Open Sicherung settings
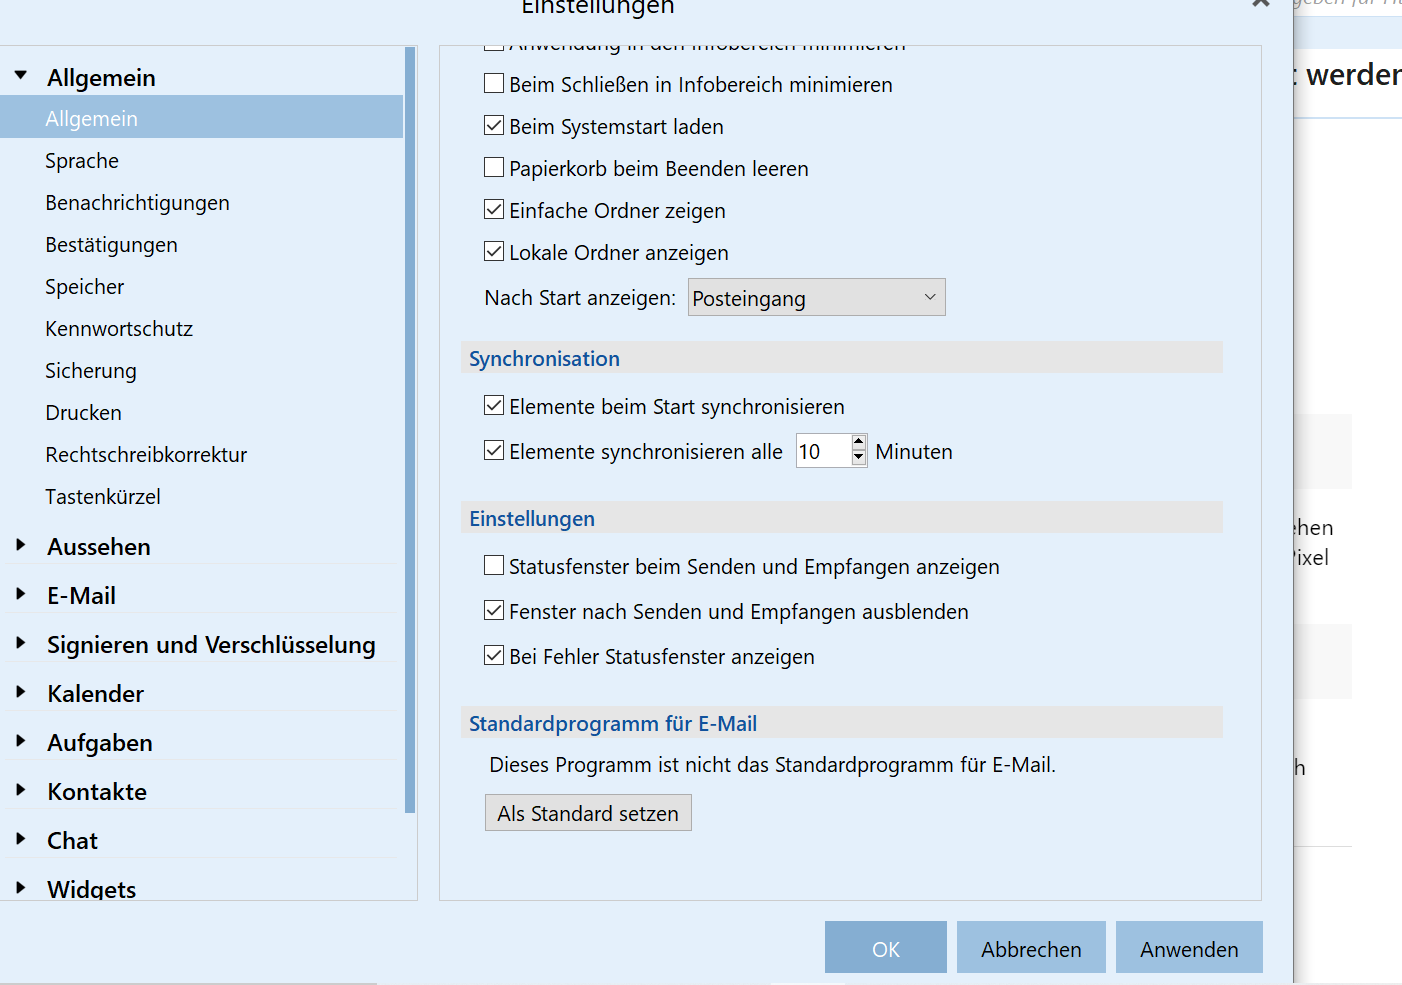The width and height of the screenshot is (1402, 985). 91,371
